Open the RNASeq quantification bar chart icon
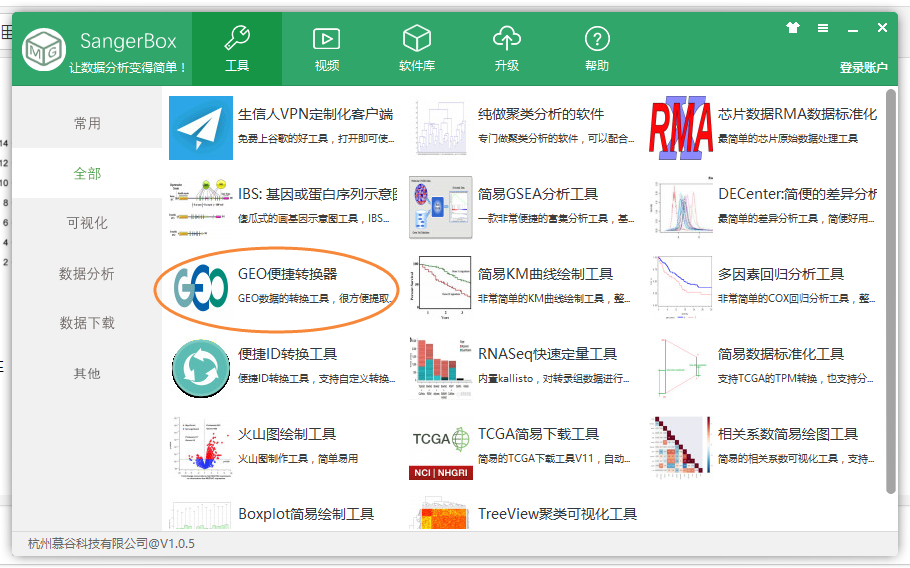910x568 pixels. [441, 368]
